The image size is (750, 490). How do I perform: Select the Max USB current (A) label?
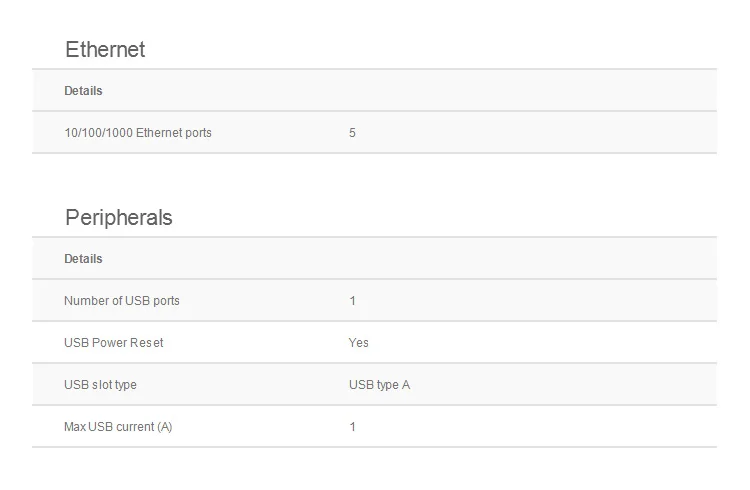pyautogui.click(x=118, y=427)
